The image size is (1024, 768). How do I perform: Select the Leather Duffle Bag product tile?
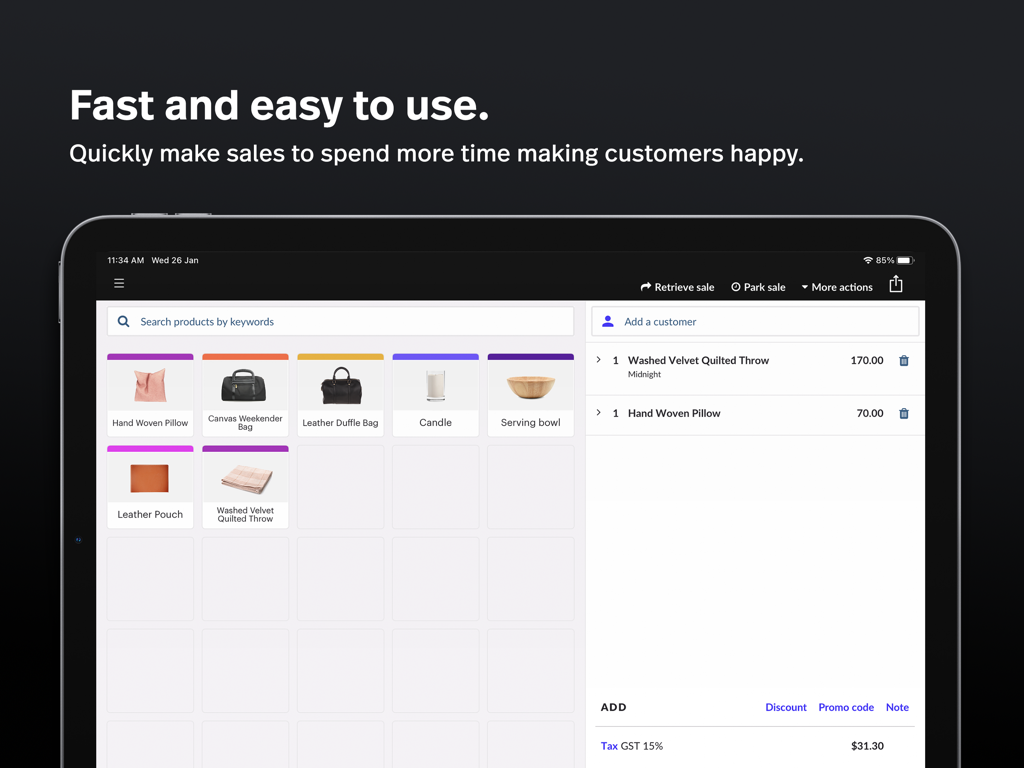340,395
